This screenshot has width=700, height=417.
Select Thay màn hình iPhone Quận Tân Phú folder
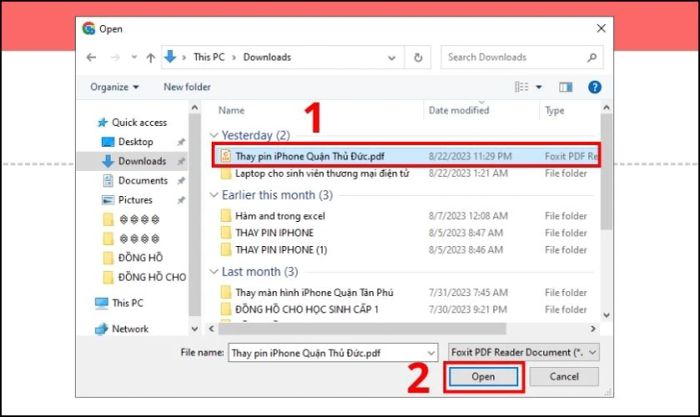(314, 293)
